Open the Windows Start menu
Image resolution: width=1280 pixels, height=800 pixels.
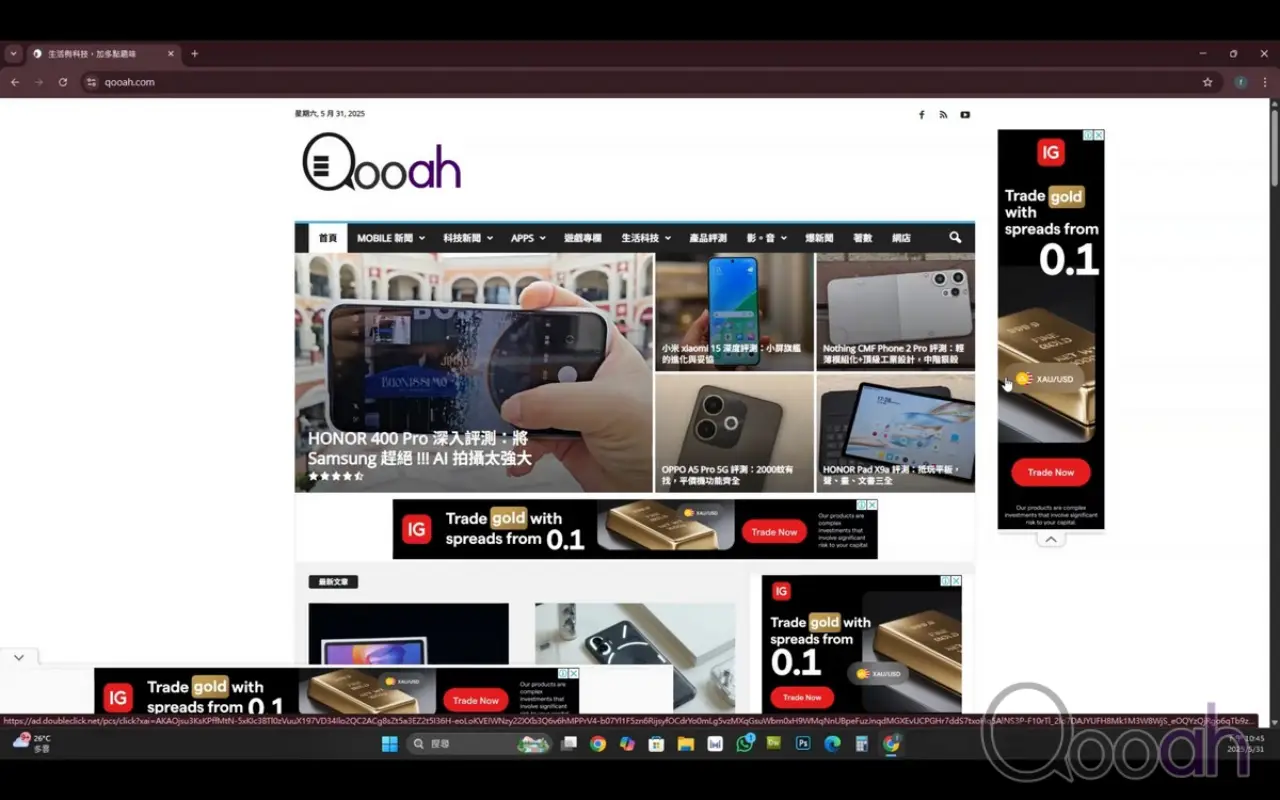[390, 744]
